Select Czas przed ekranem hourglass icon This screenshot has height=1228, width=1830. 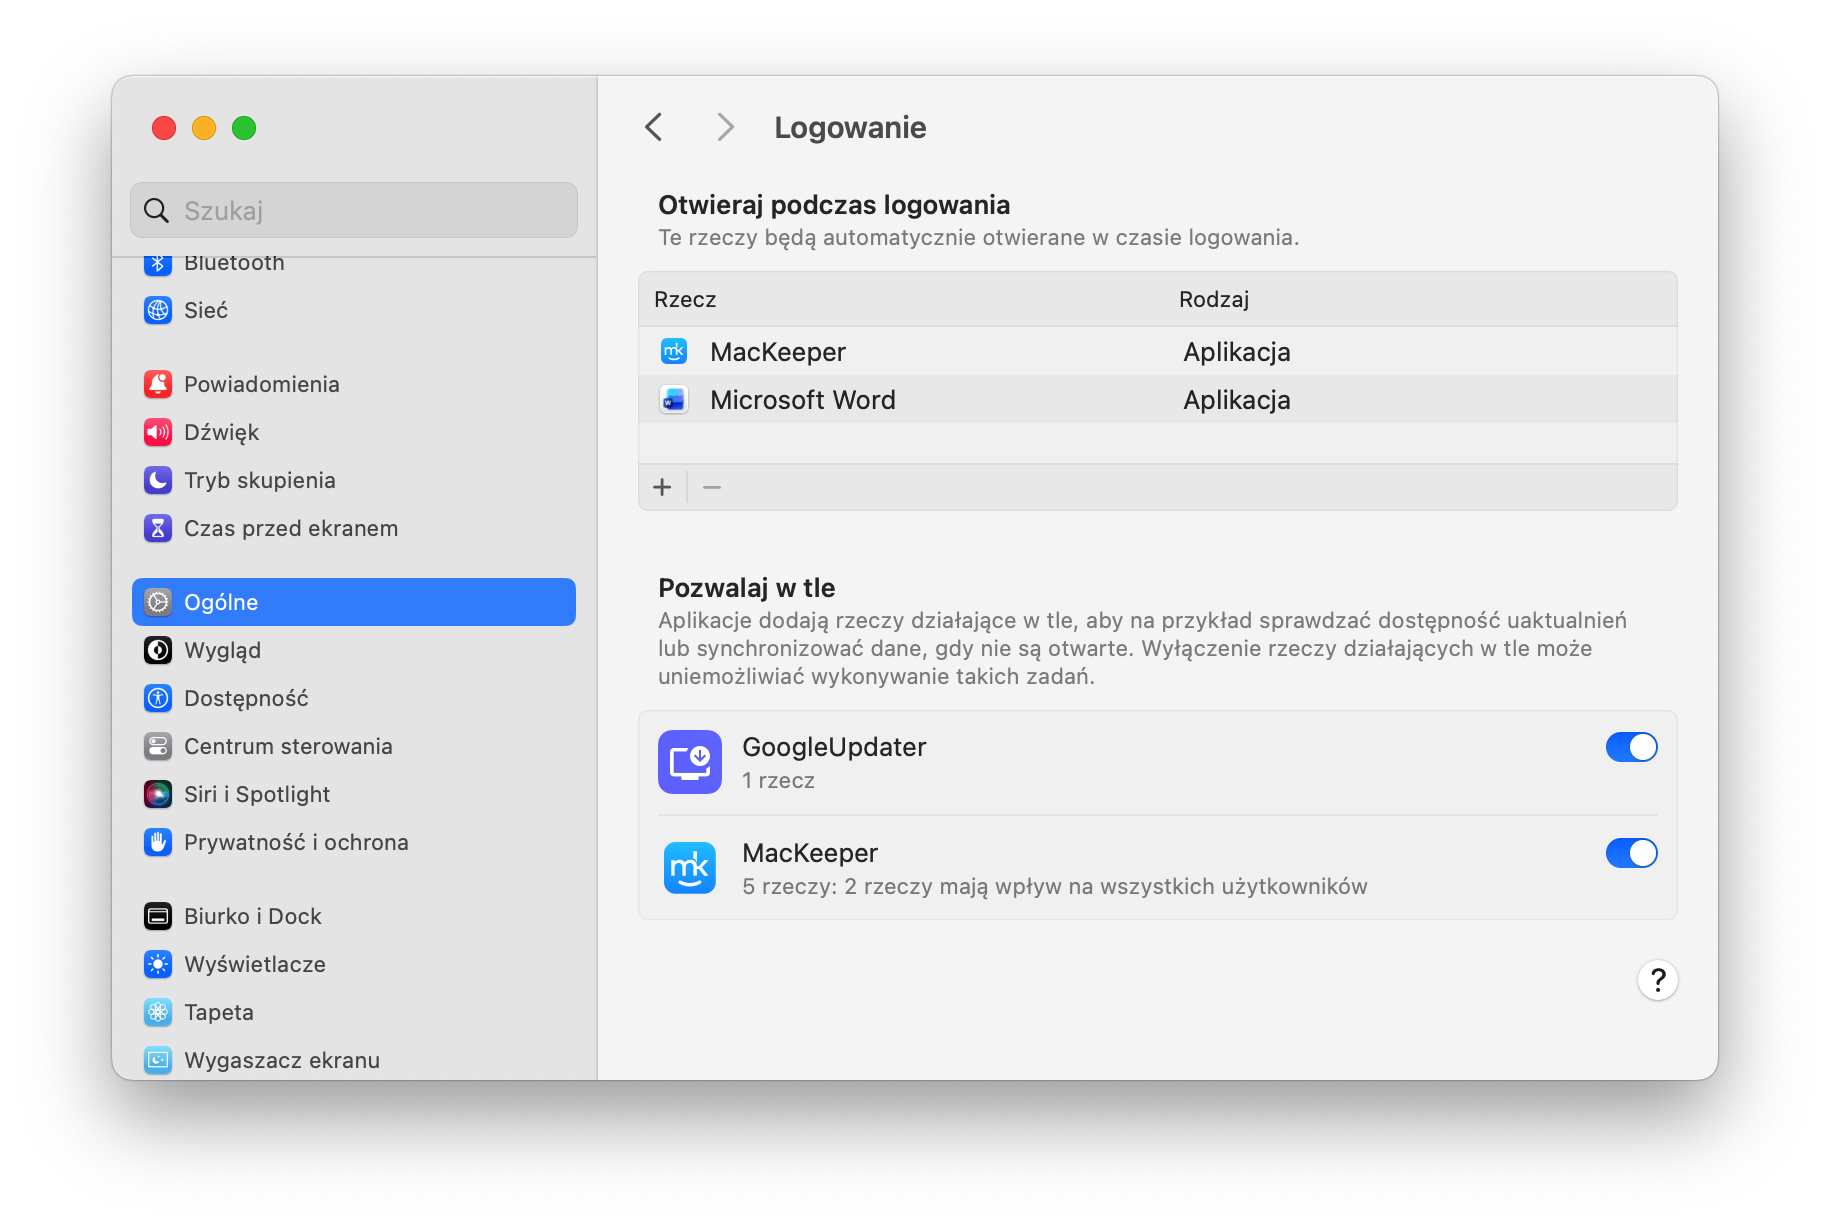pyautogui.click(x=158, y=528)
